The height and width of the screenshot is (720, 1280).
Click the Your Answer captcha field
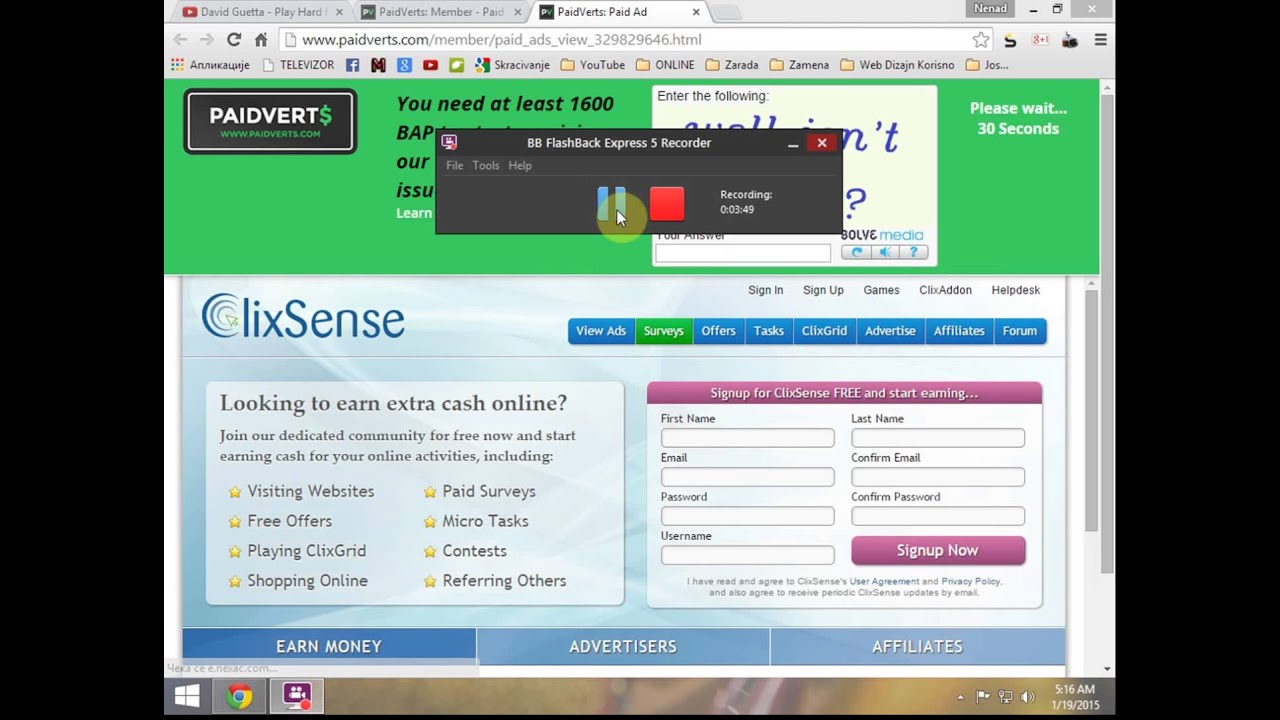(x=742, y=253)
